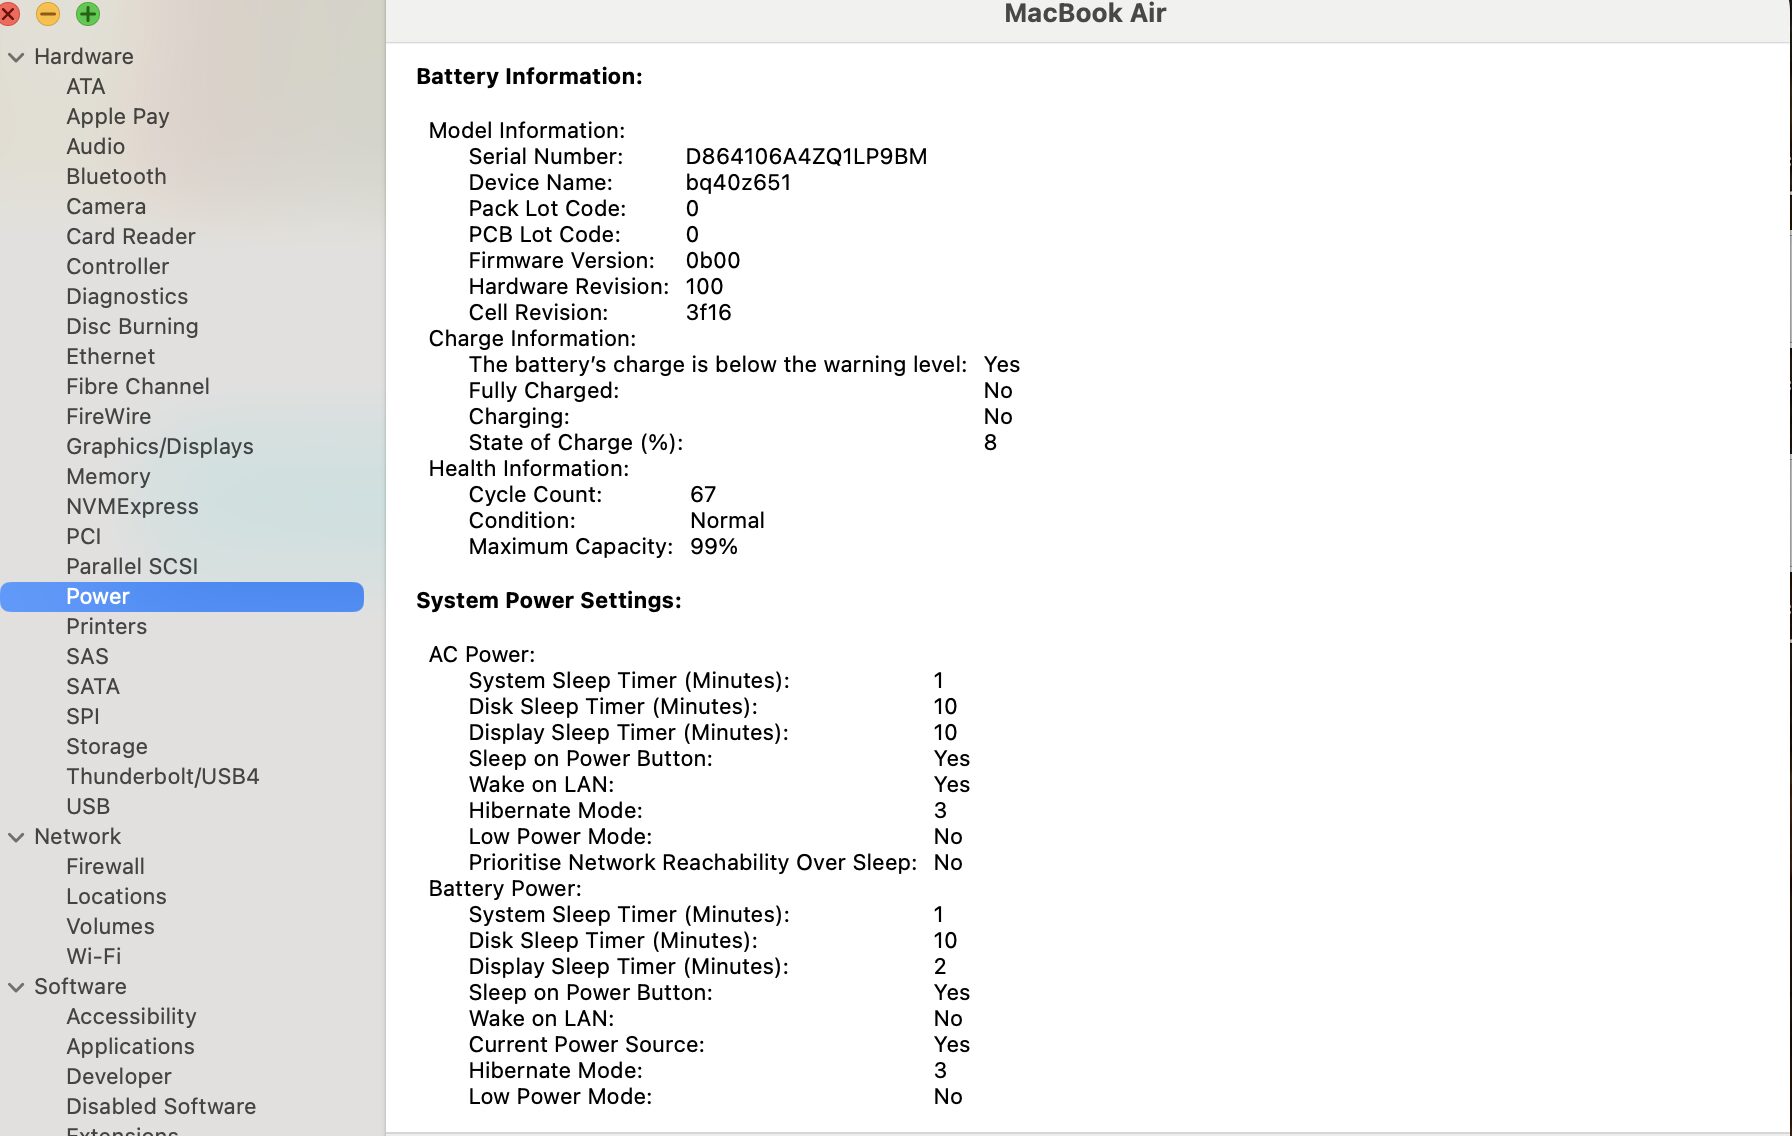Select USB in the sidebar
The height and width of the screenshot is (1136, 1792).
tap(88, 806)
